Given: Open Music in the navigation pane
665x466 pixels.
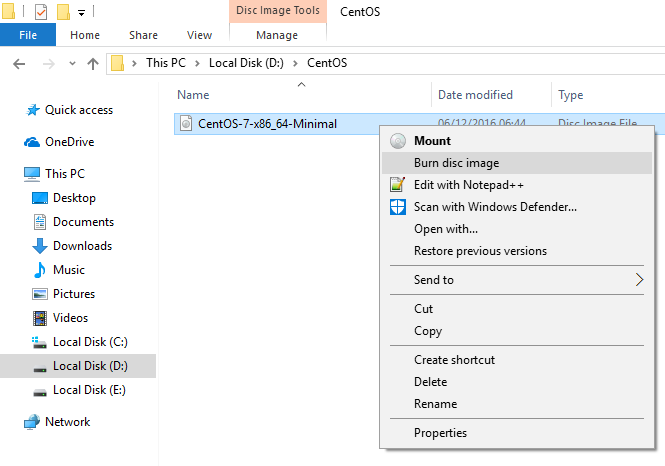Looking at the screenshot, I should coord(69,270).
